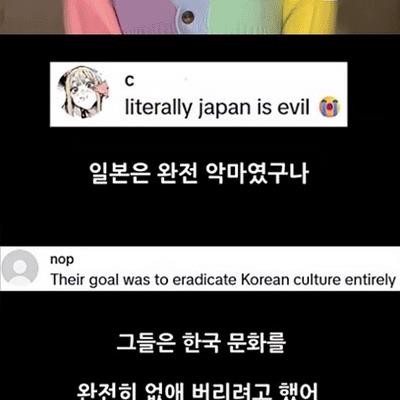
Task: Click the bottom subtitle '완전히 없애 버리려고 했어'
Action: tap(199, 391)
